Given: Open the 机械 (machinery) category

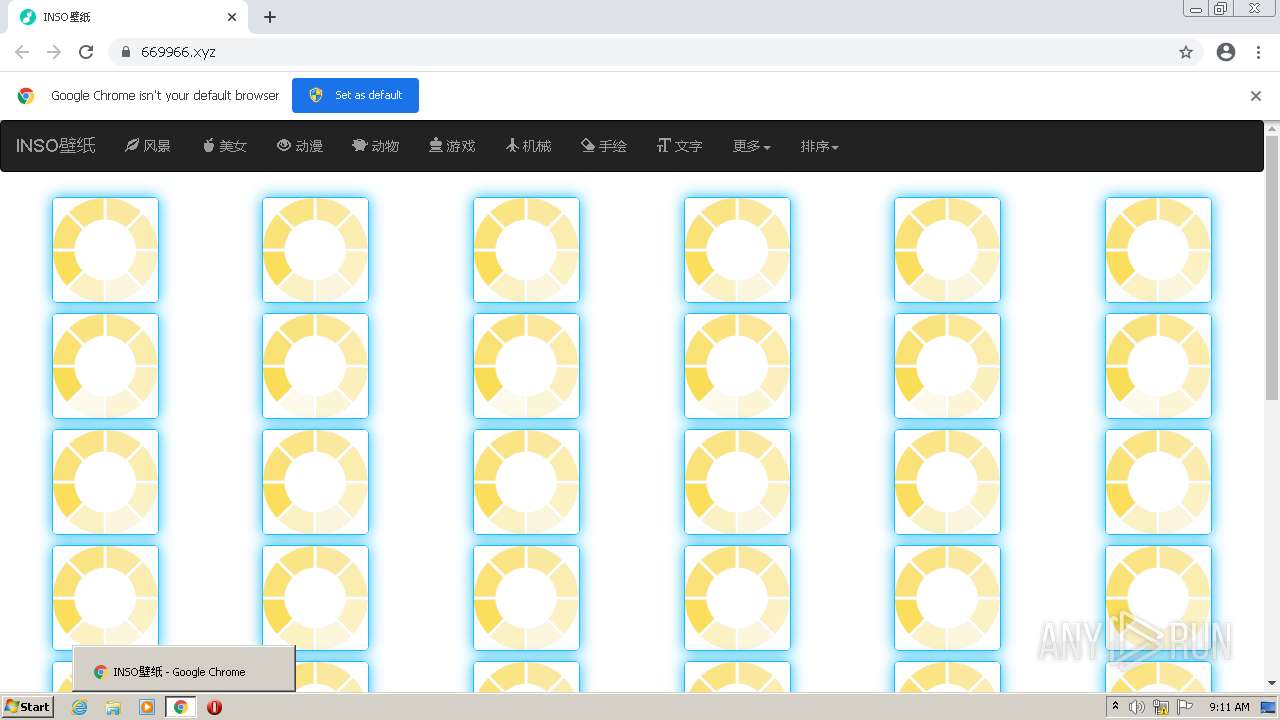Looking at the screenshot, I should pos(528,146).
